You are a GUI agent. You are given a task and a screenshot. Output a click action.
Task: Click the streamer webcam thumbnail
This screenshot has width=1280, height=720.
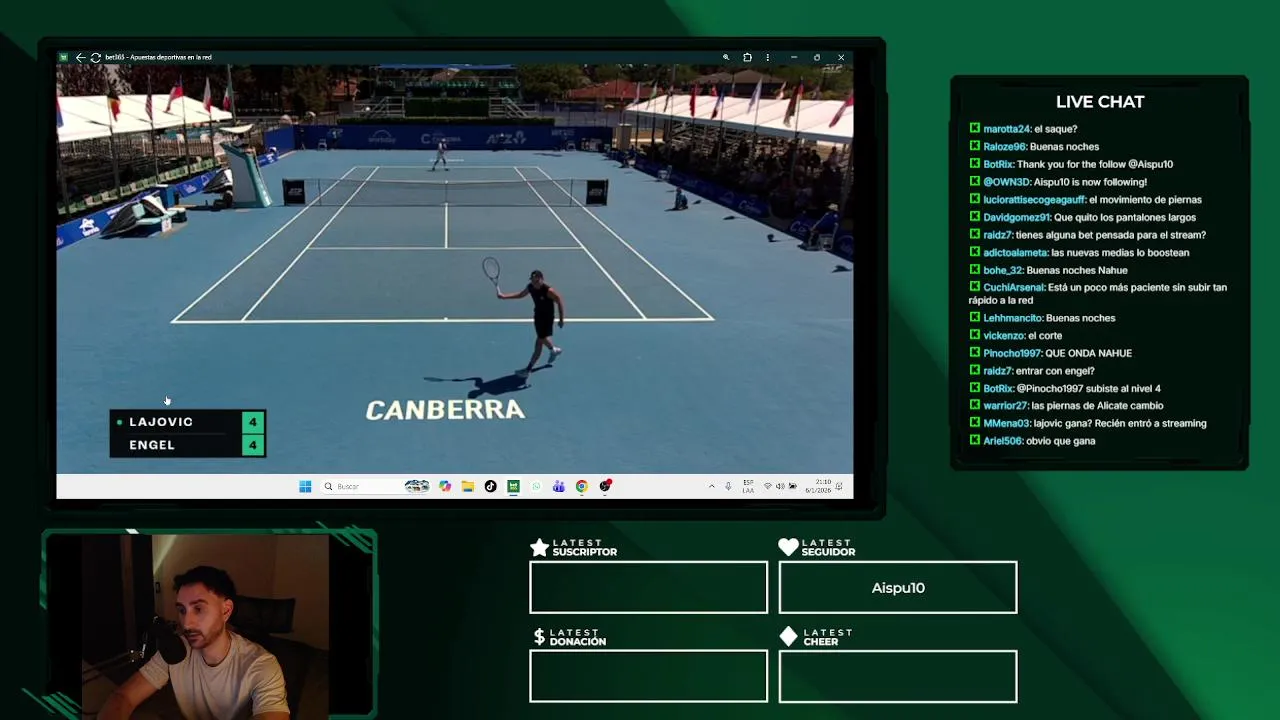(208, 625)
